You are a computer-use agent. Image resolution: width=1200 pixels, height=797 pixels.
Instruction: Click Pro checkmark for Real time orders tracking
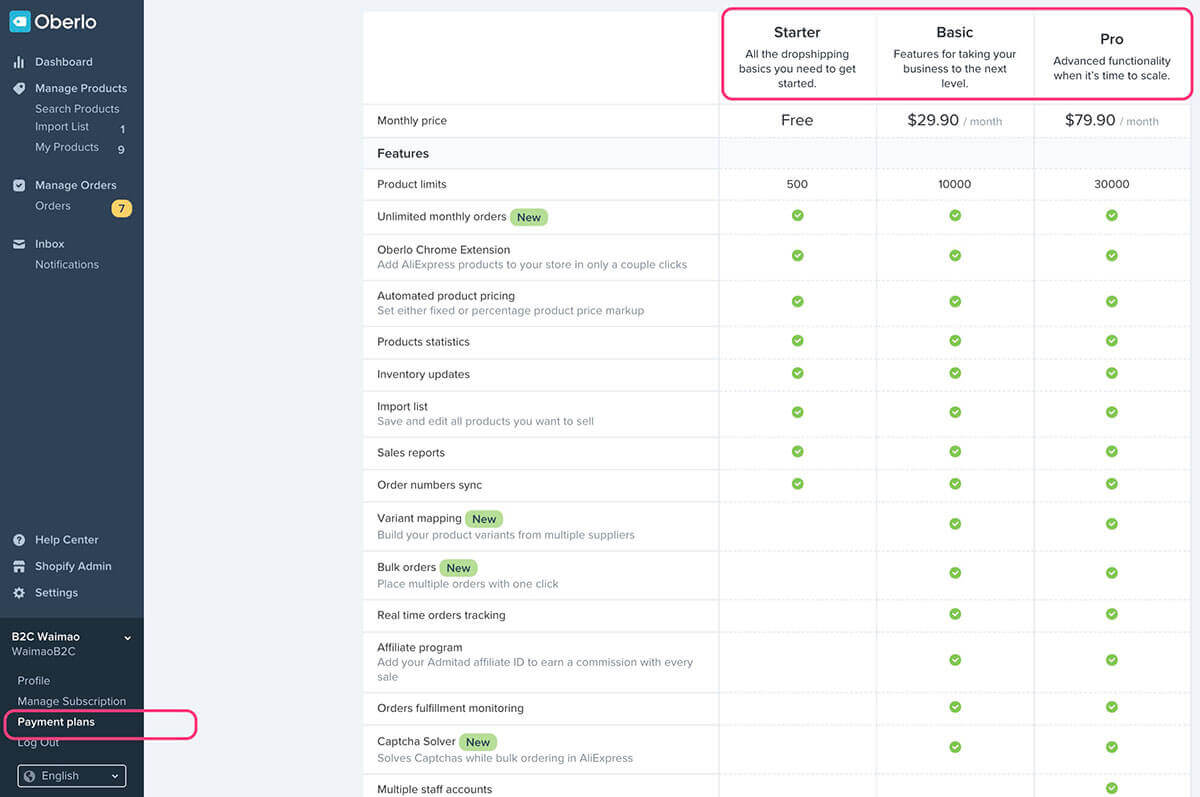pyautogui.click(x=1112, y=614)
